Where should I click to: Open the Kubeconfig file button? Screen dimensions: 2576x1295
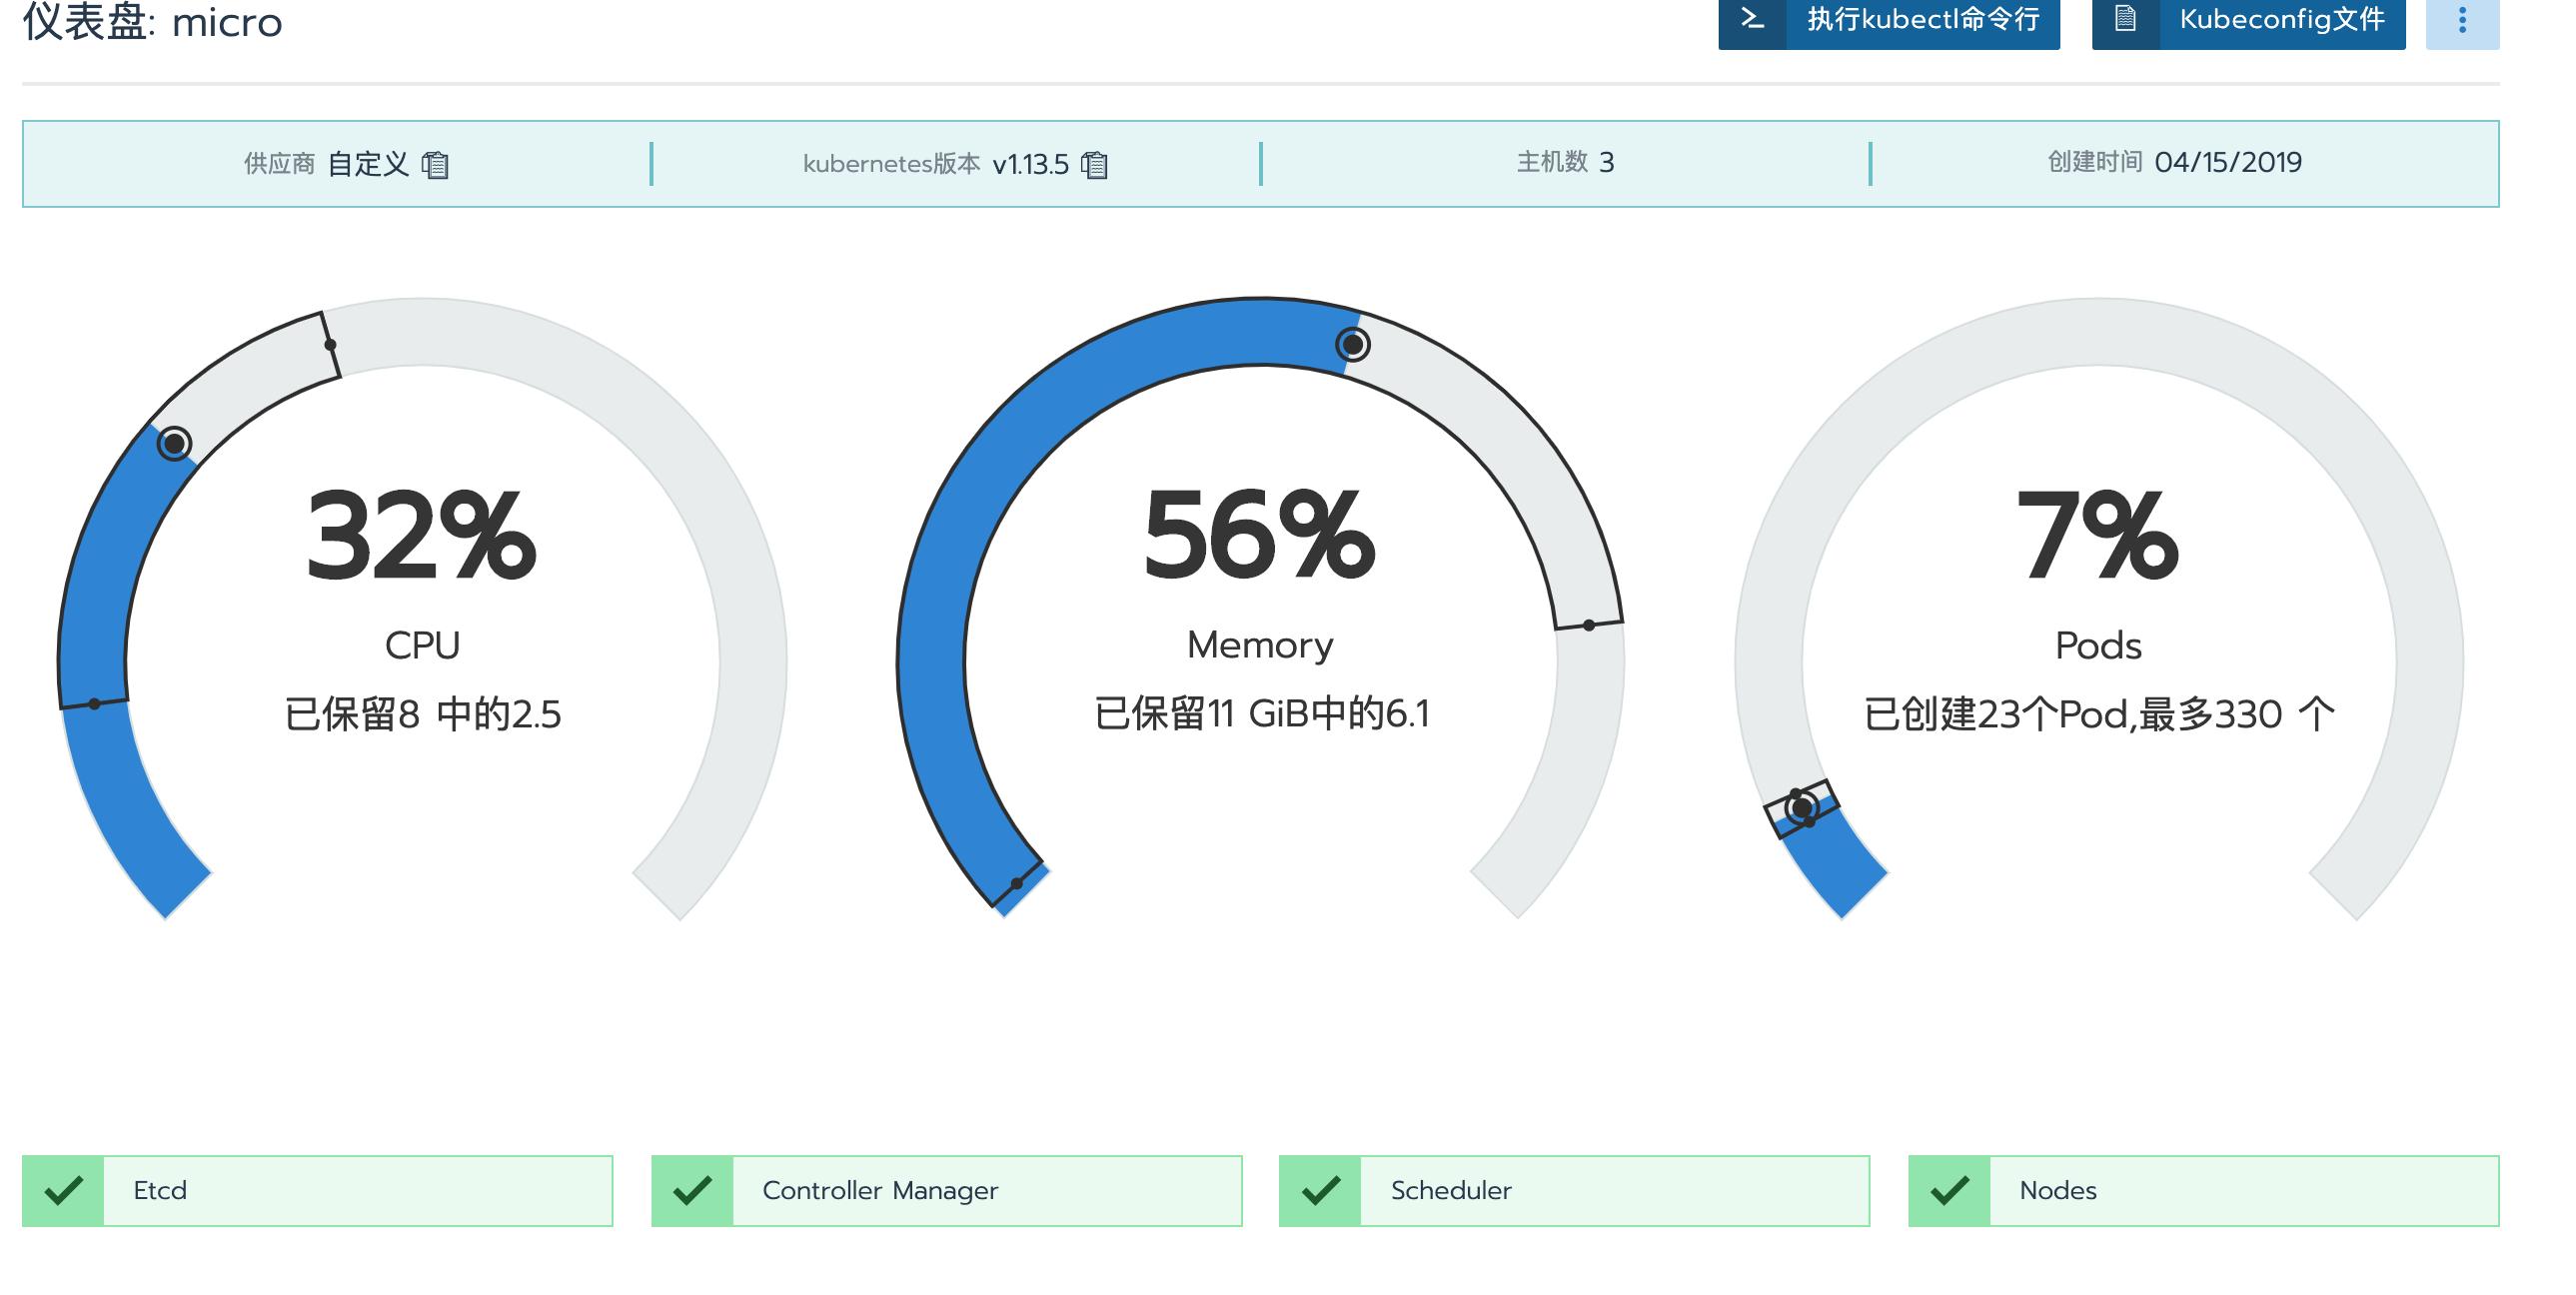pos(2248,21)
